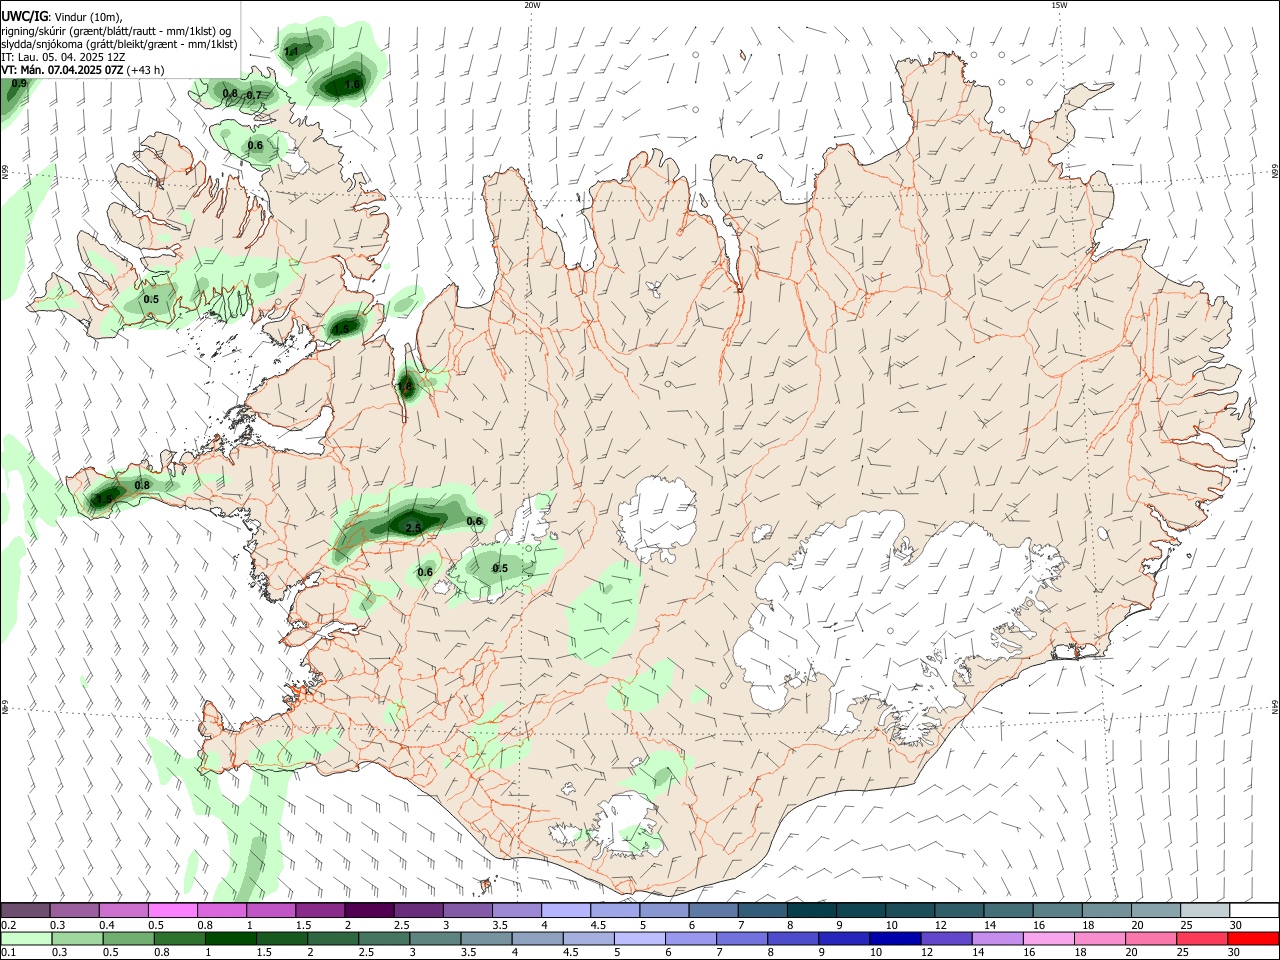Click the 15W longitude label
This screenshot has width=1280, height=960.
pos(1059,5)
